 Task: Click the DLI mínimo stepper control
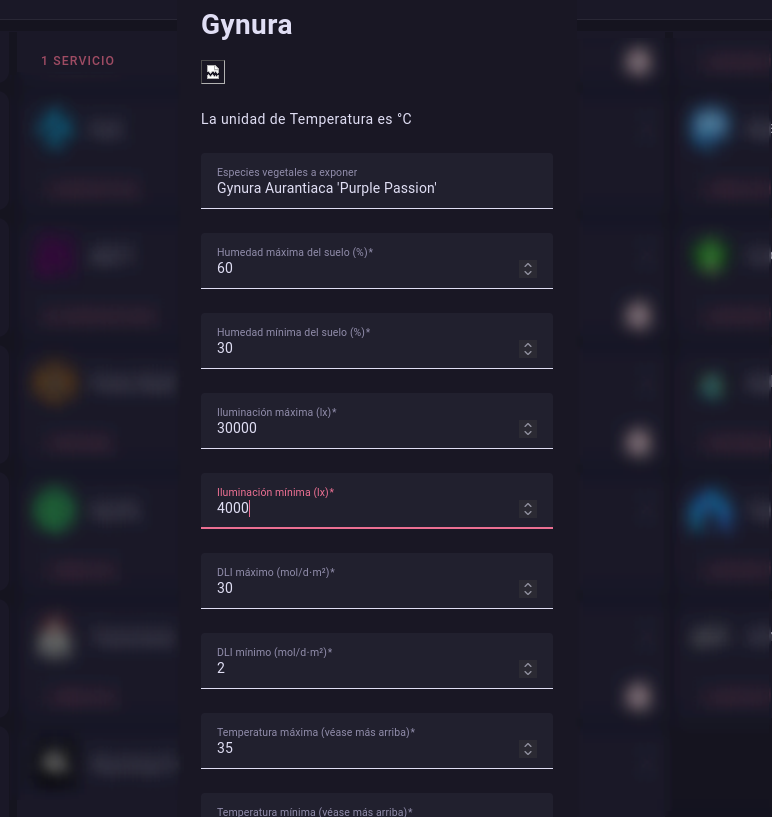(x=528, y=668)
